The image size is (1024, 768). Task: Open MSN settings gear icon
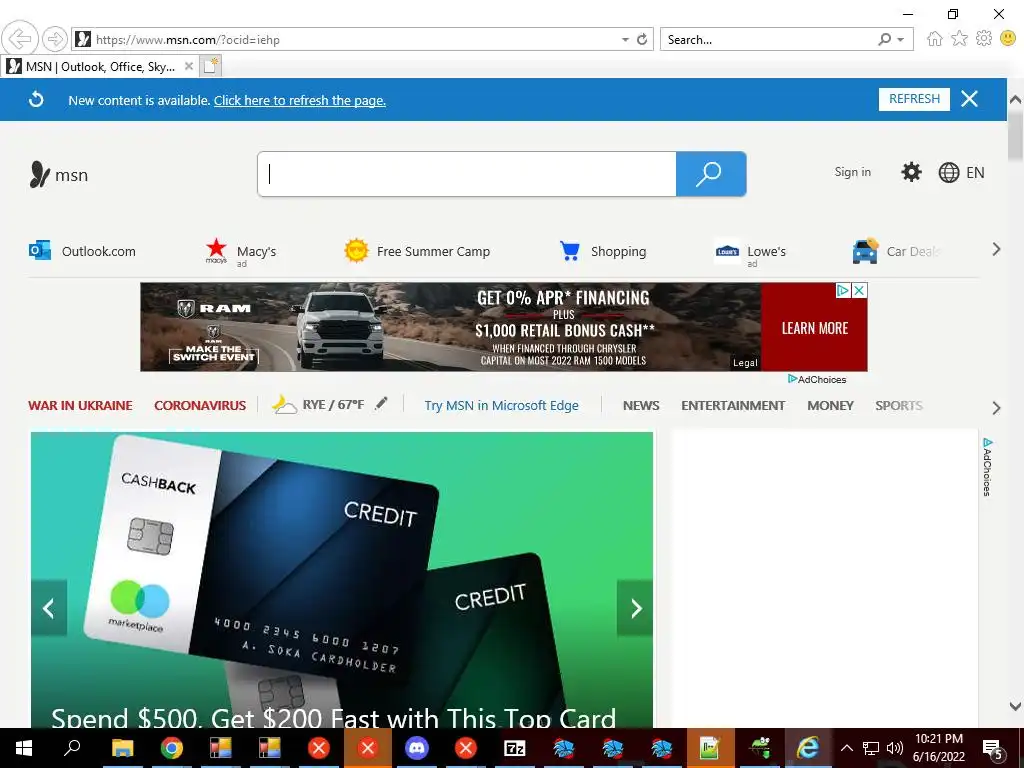(911, 172)
